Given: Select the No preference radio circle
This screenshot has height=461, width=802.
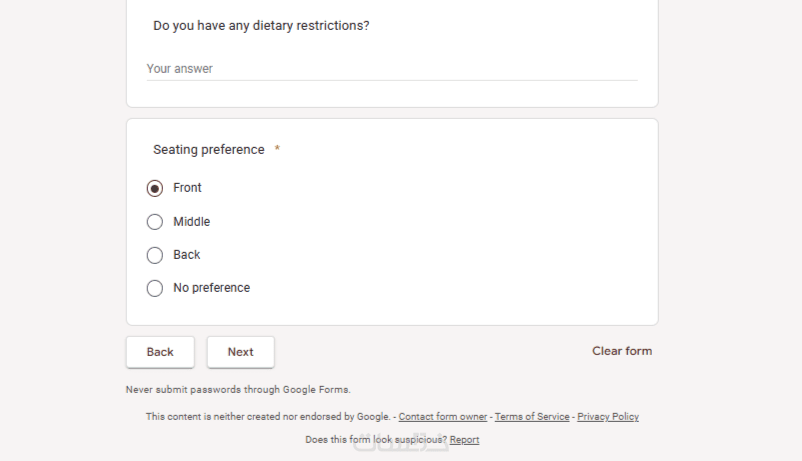Looking at the screenshot, I should coord(155,288).
